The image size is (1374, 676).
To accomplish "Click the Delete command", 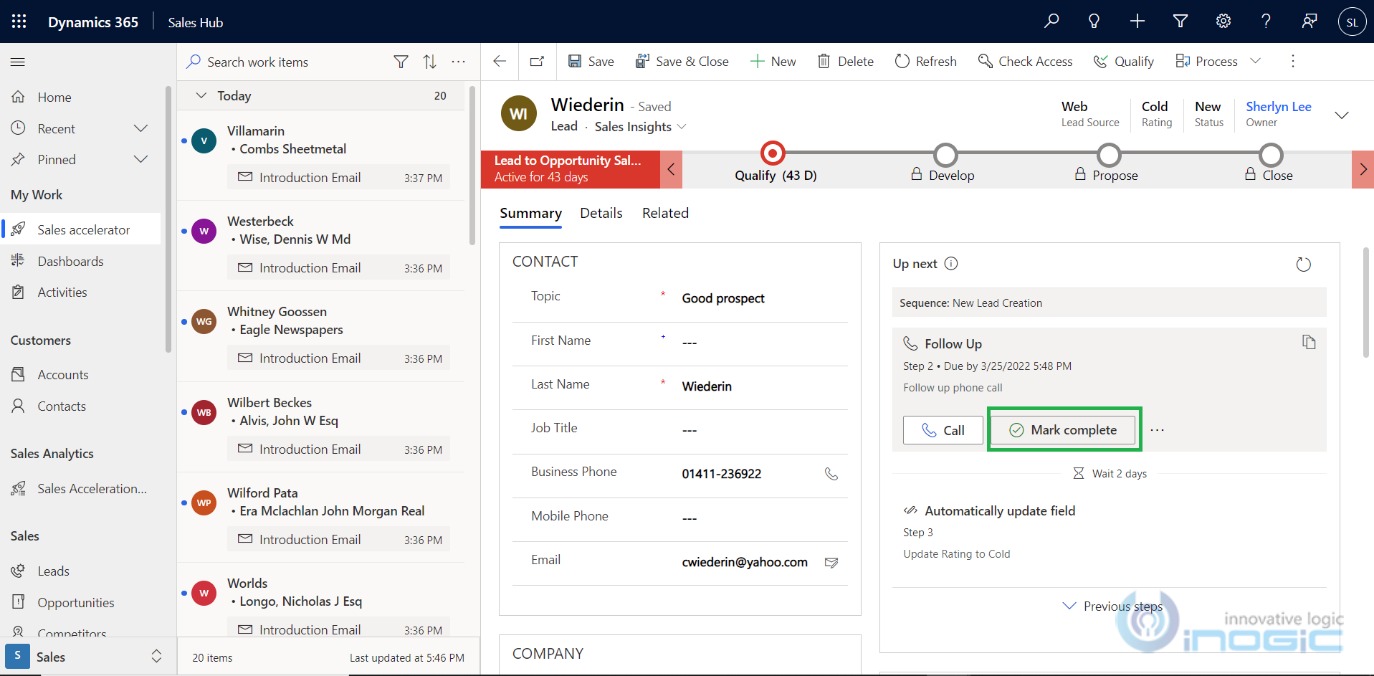I will tap(845, 61).
